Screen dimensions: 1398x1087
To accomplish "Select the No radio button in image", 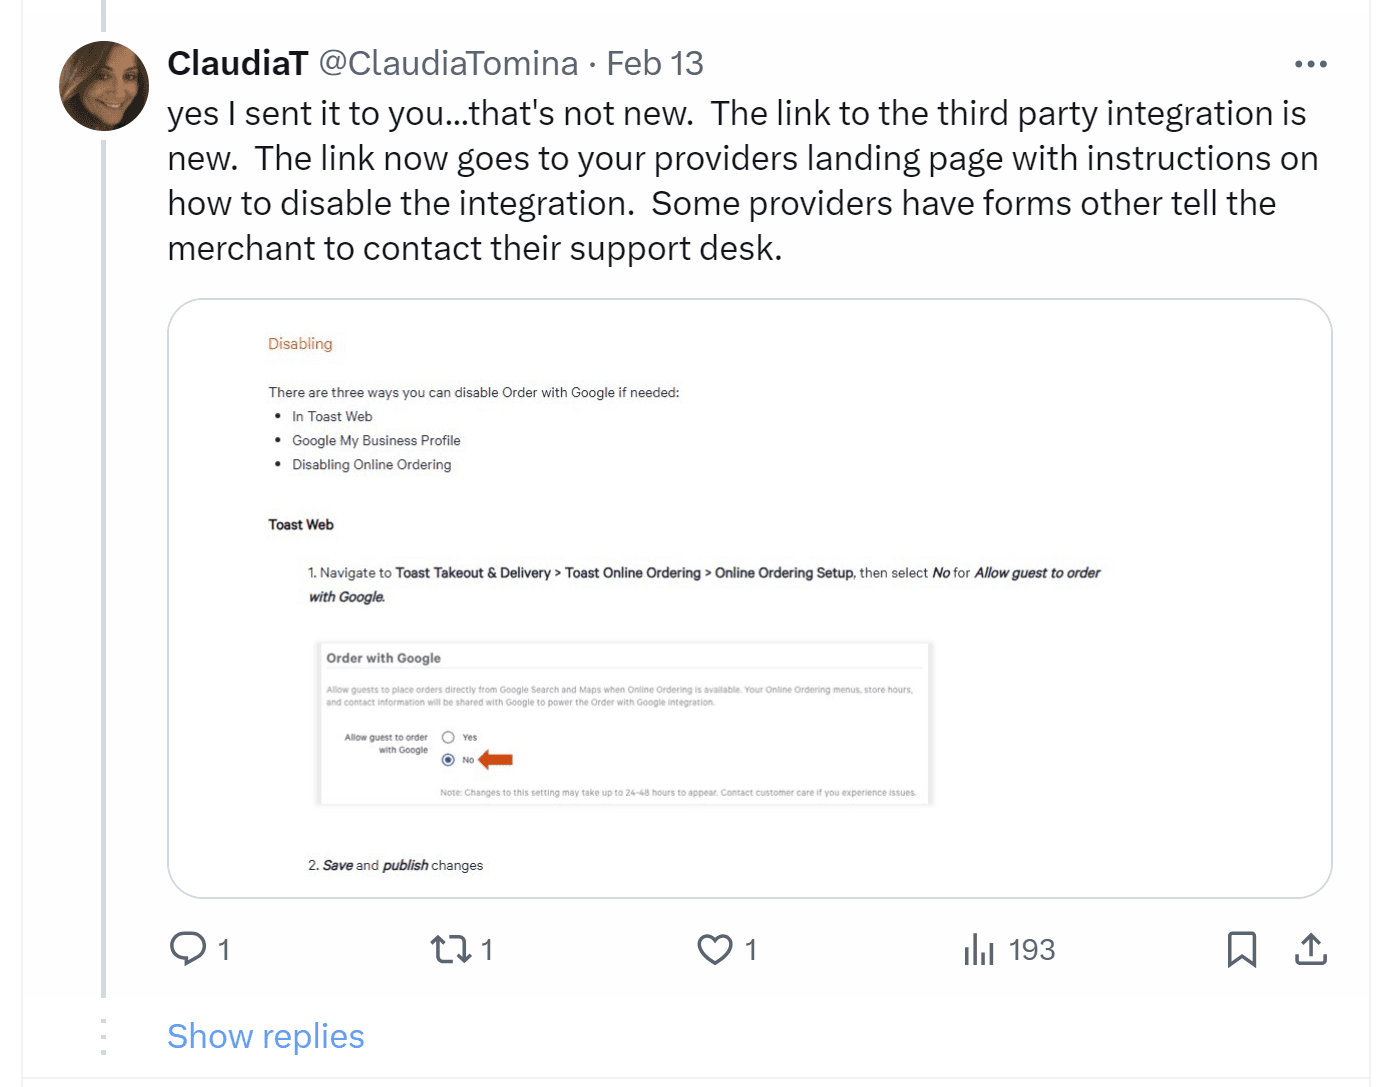I will pos(448,760).
